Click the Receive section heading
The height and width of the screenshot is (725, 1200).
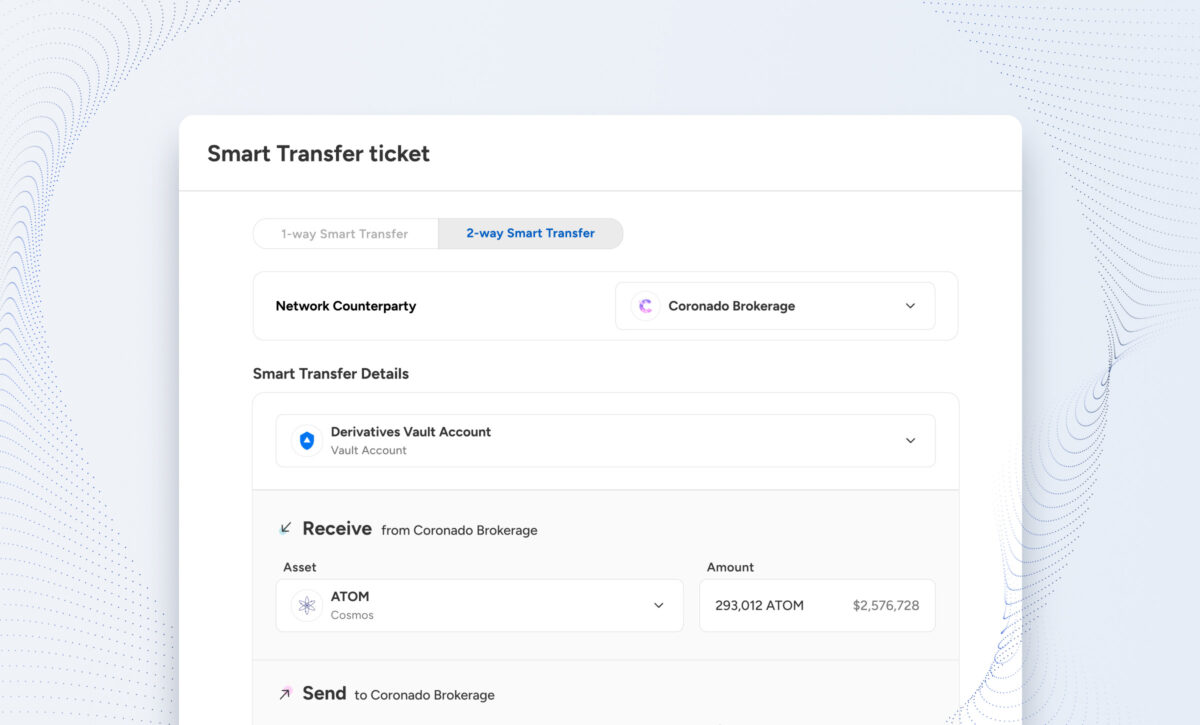coord(337,528)
